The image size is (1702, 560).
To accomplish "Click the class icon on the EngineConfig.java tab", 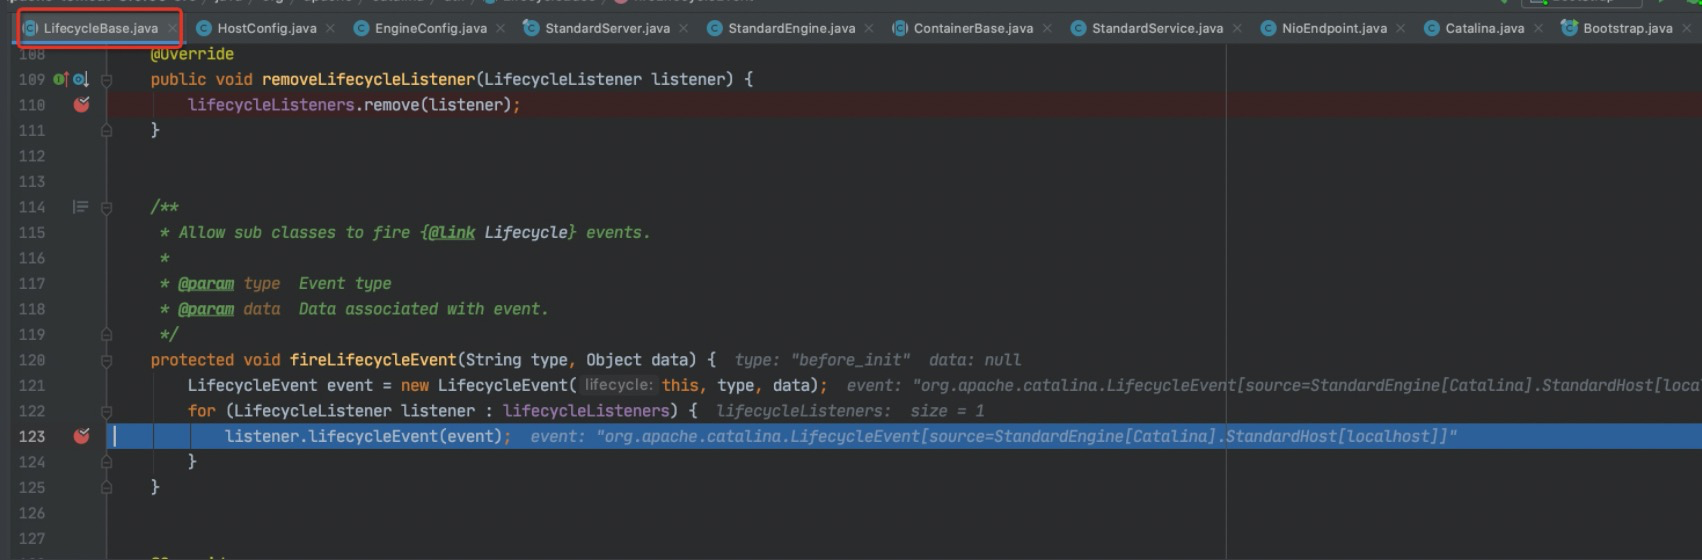I will coord(361,28).
